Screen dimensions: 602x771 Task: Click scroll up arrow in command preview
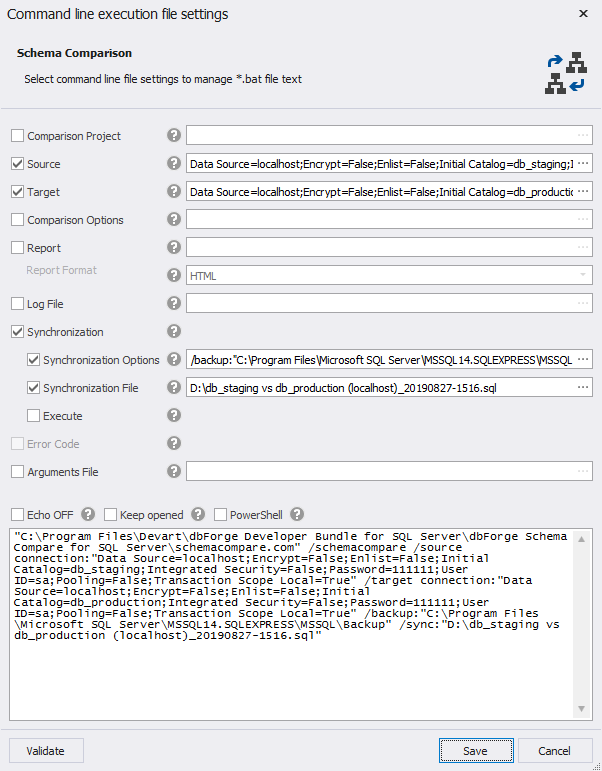582,539
